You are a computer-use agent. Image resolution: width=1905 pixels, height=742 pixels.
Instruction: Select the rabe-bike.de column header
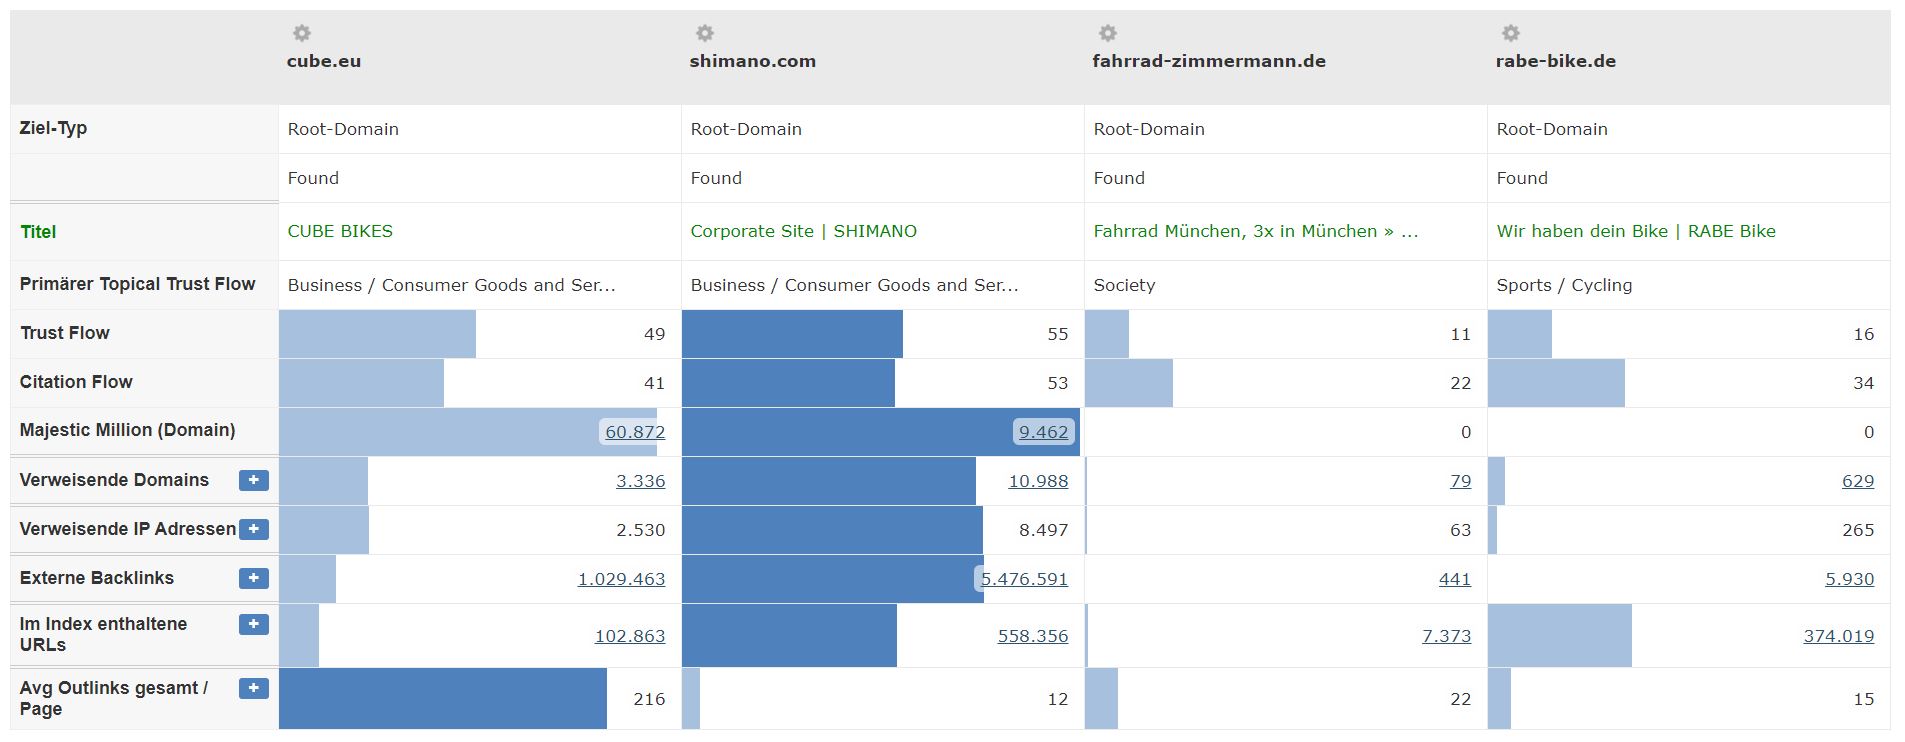[1556, 61]
